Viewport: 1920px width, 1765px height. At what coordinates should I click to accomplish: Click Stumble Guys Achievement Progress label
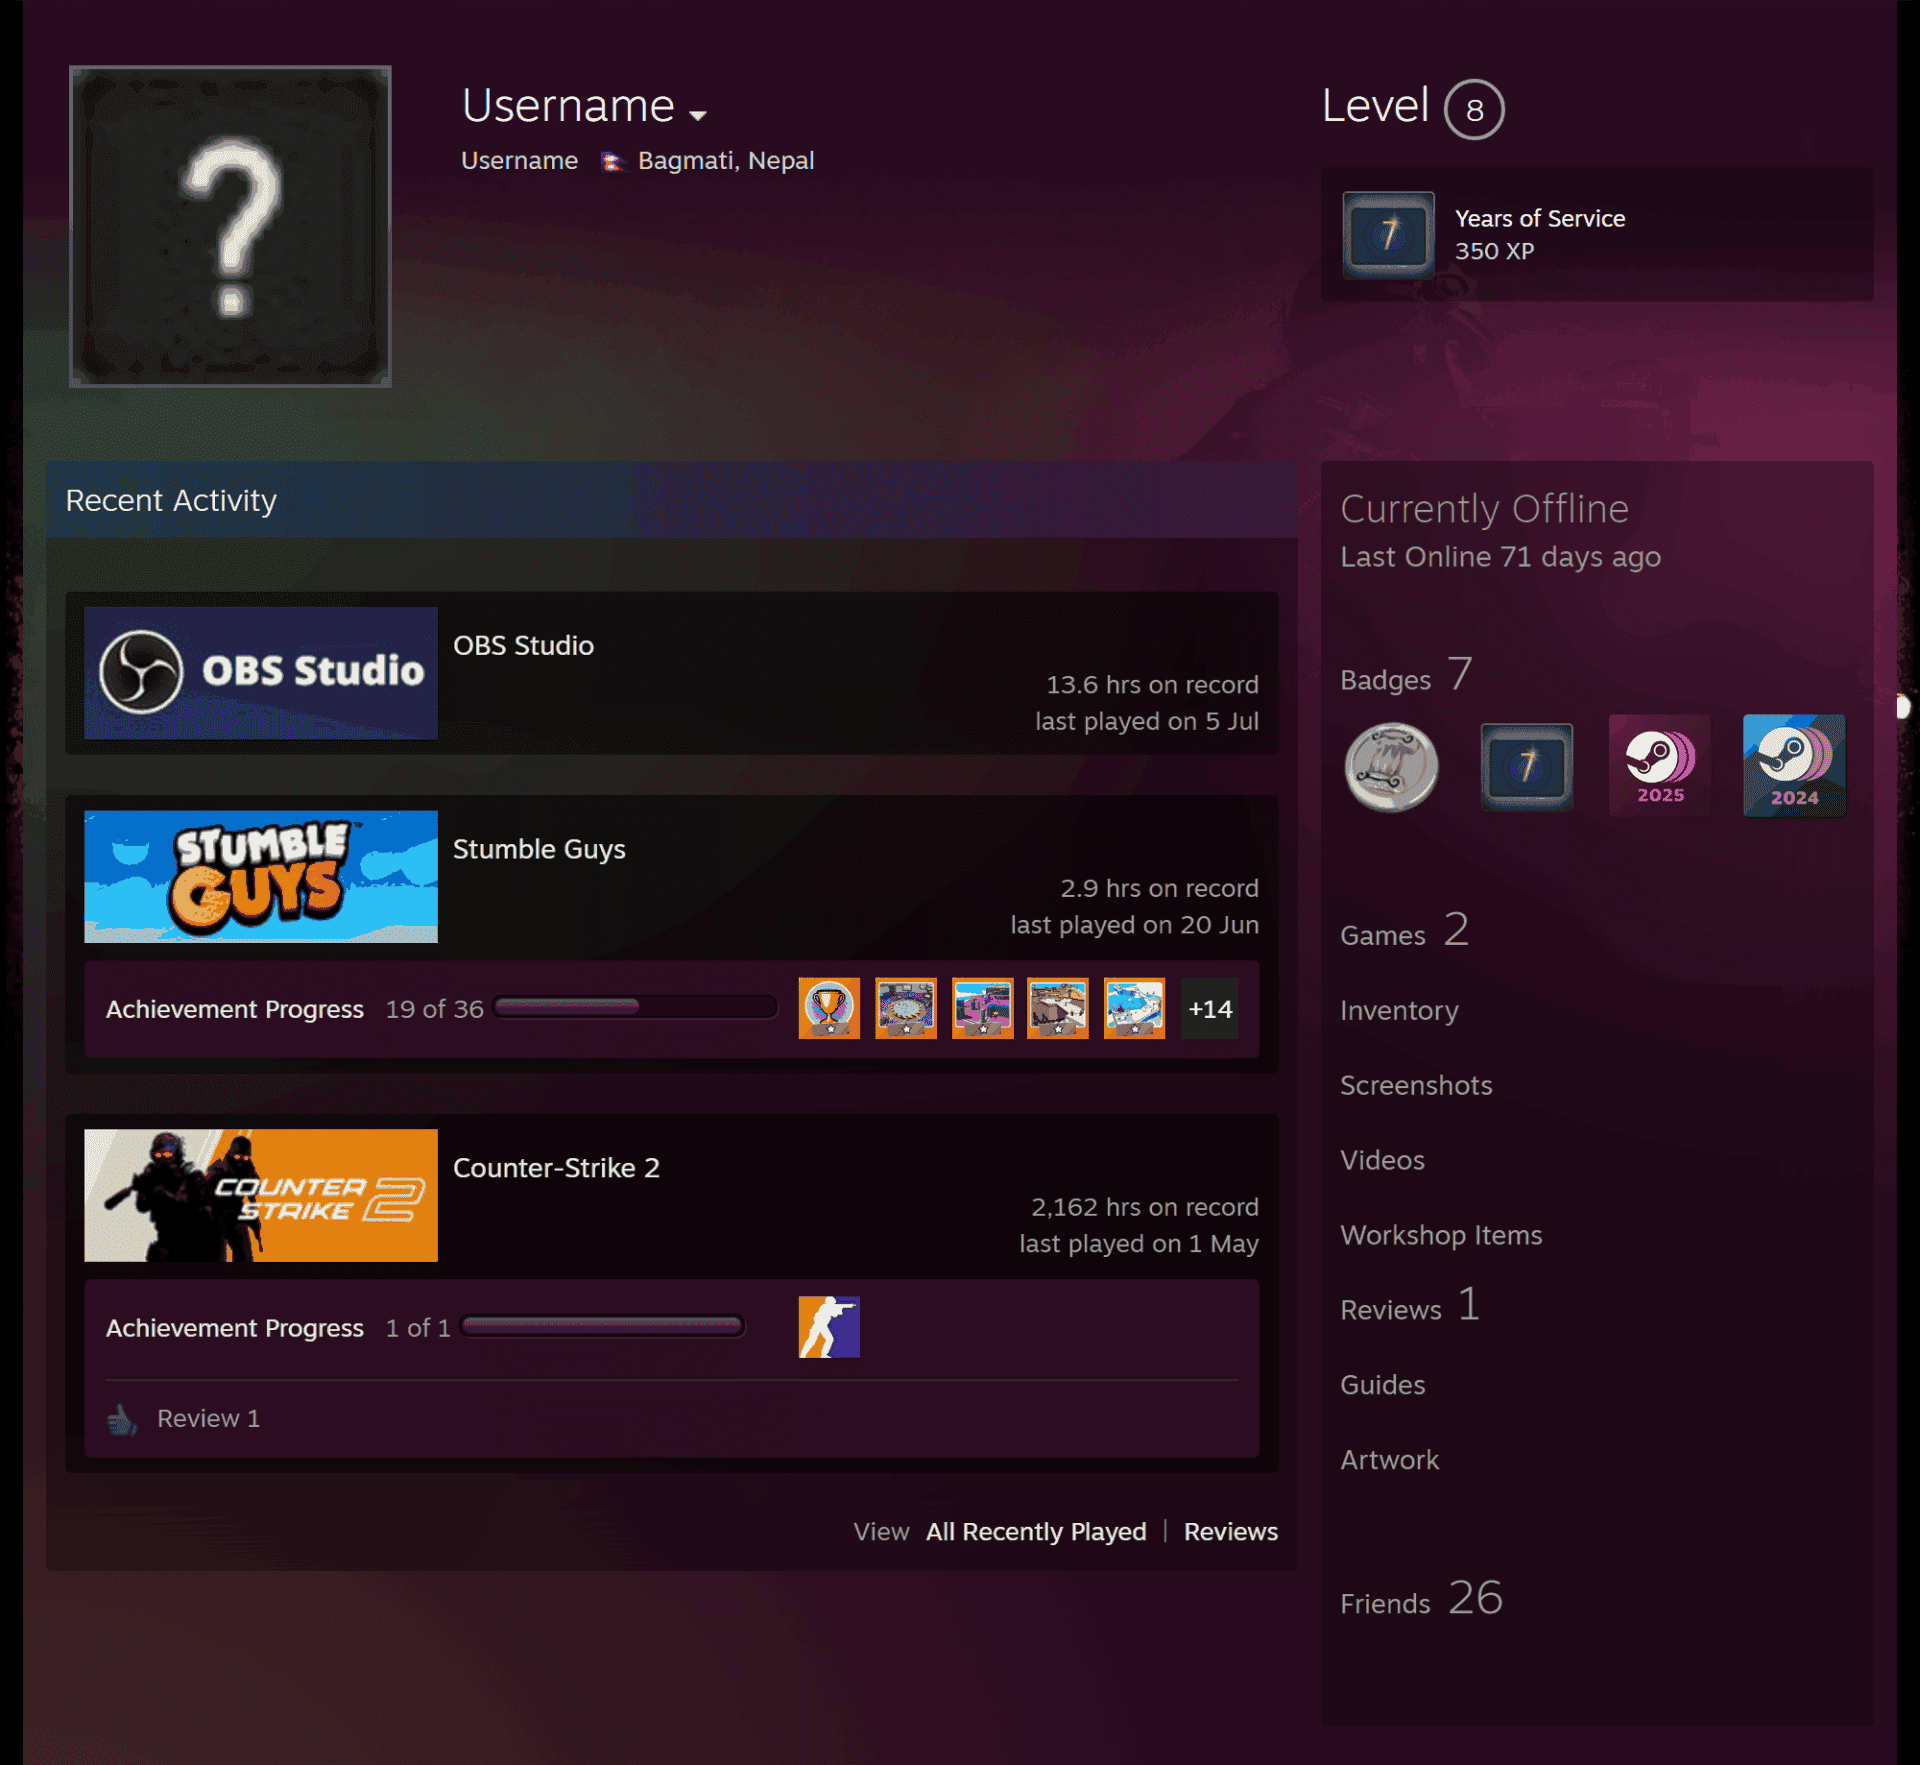pyautogui.click(x=235, y=1009)
